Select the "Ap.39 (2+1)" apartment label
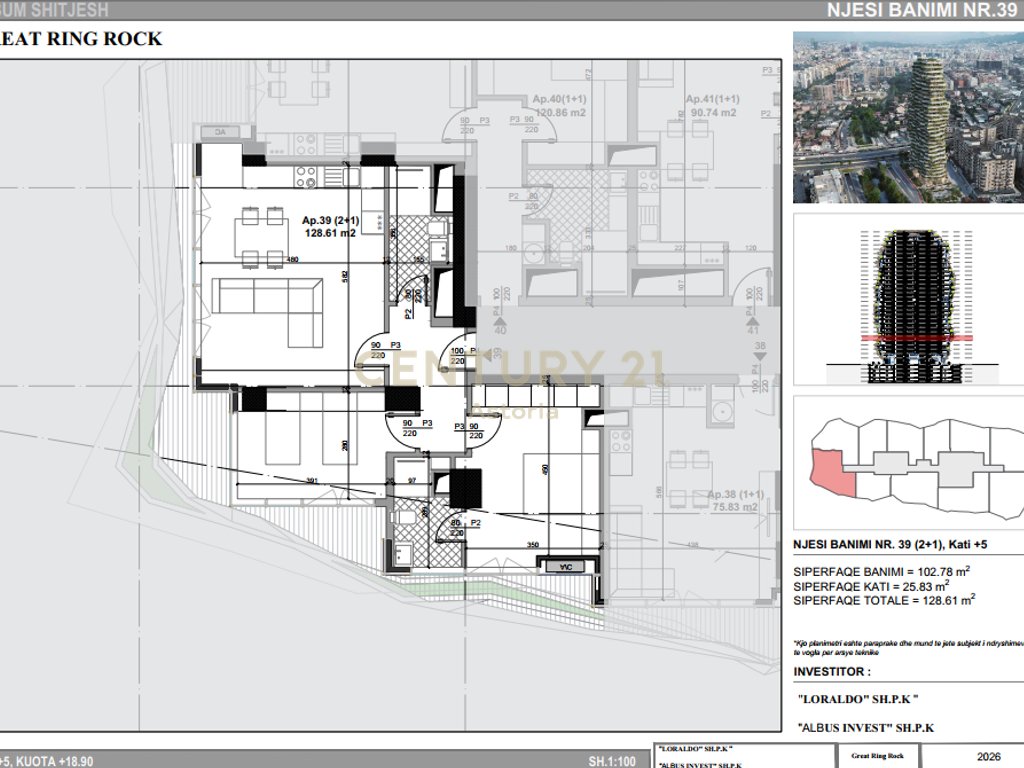The height and width of the screenshot is (768, 1024). pos(330,221)
